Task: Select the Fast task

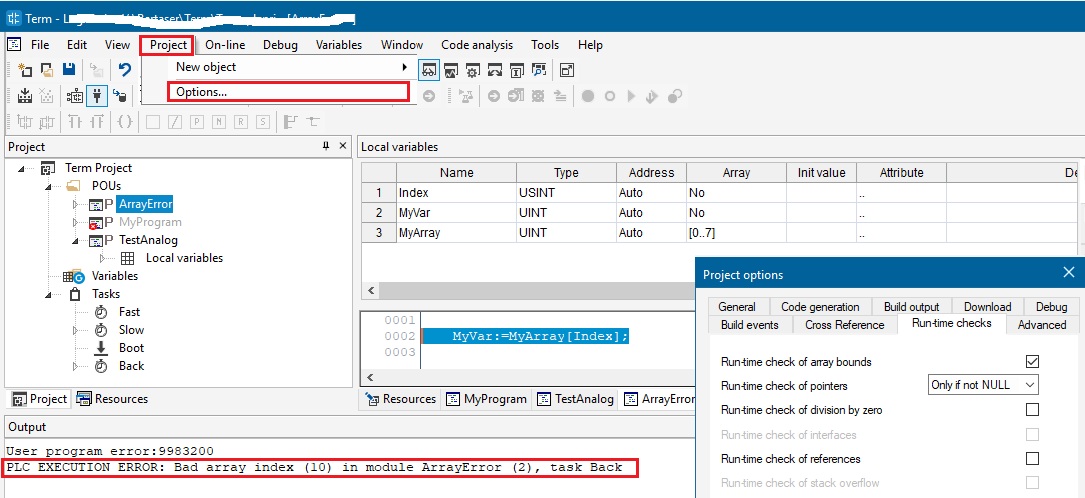Action: [x=129, y=312]
